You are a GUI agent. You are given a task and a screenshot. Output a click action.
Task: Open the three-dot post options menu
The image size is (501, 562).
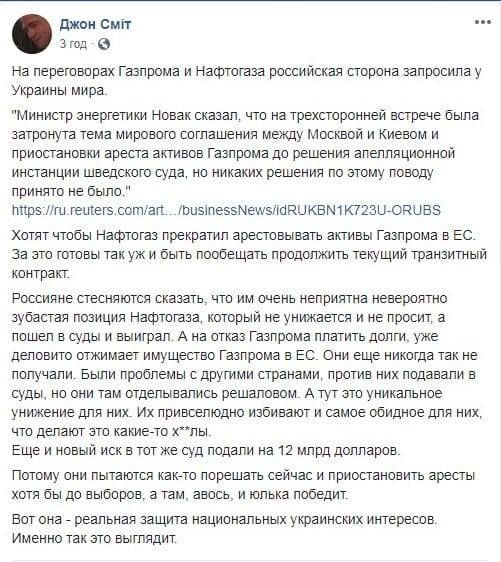482,22
